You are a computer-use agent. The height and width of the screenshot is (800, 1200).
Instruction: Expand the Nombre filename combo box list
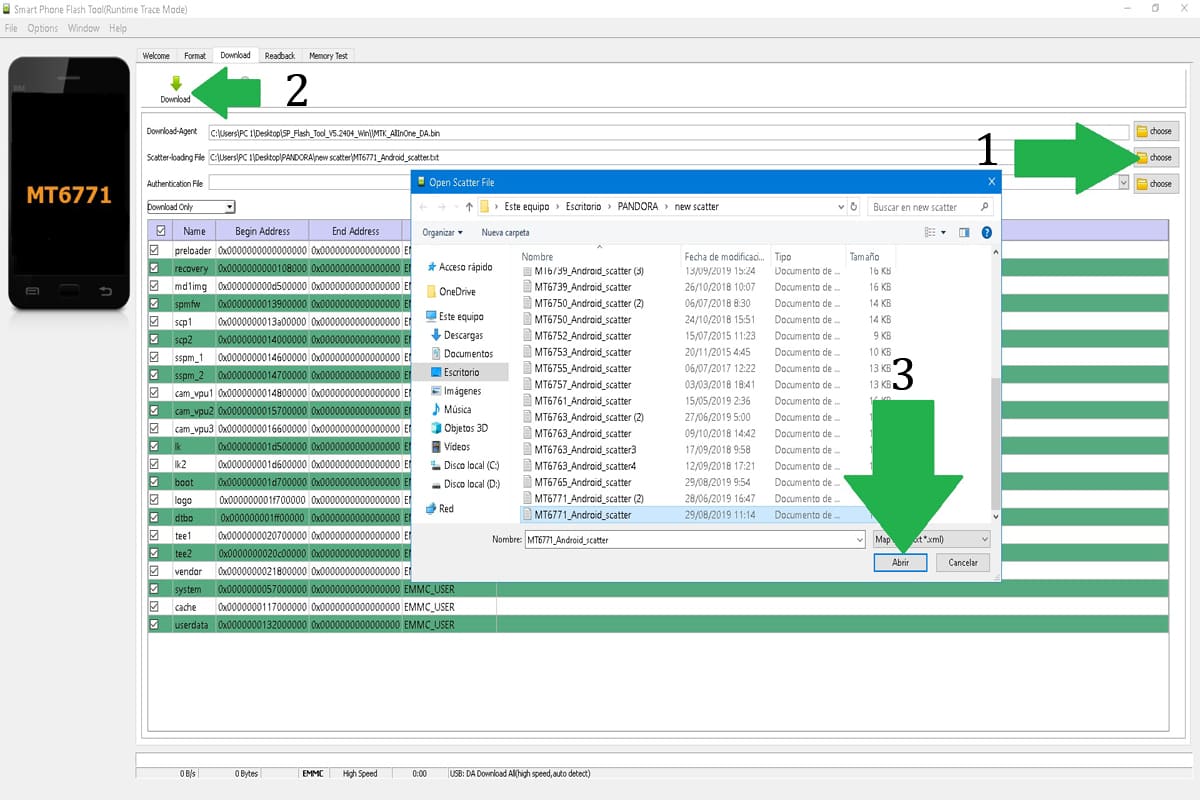tap(859, 539)
